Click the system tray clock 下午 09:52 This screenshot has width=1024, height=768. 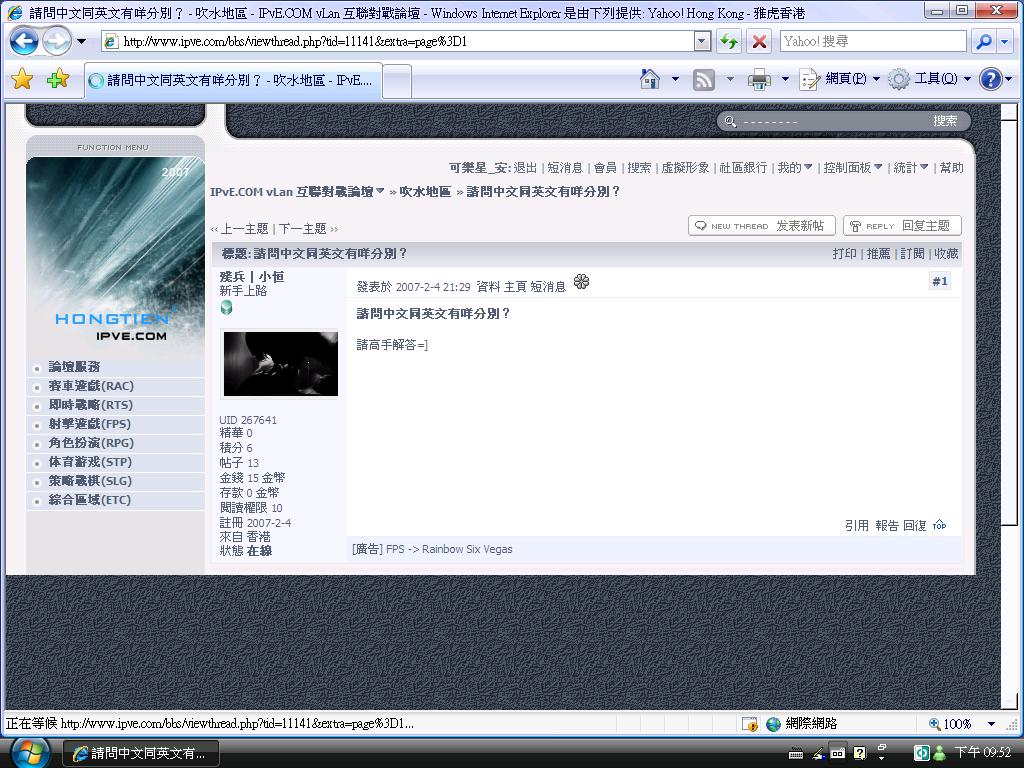(982, 752)
